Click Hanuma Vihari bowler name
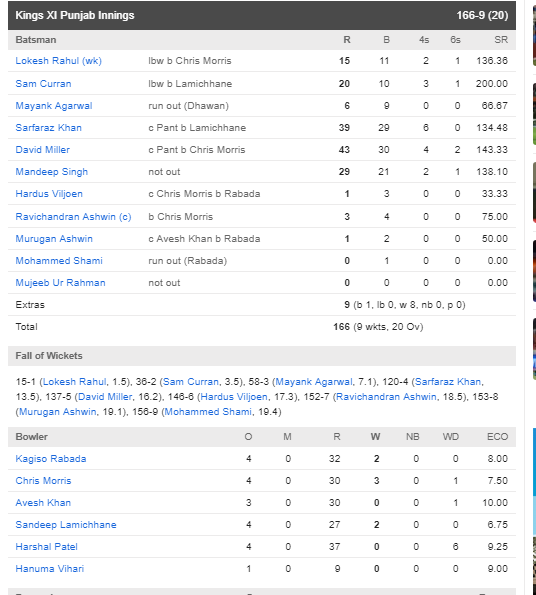The height and width of the screenshot is (595, 536). (50, 568)
